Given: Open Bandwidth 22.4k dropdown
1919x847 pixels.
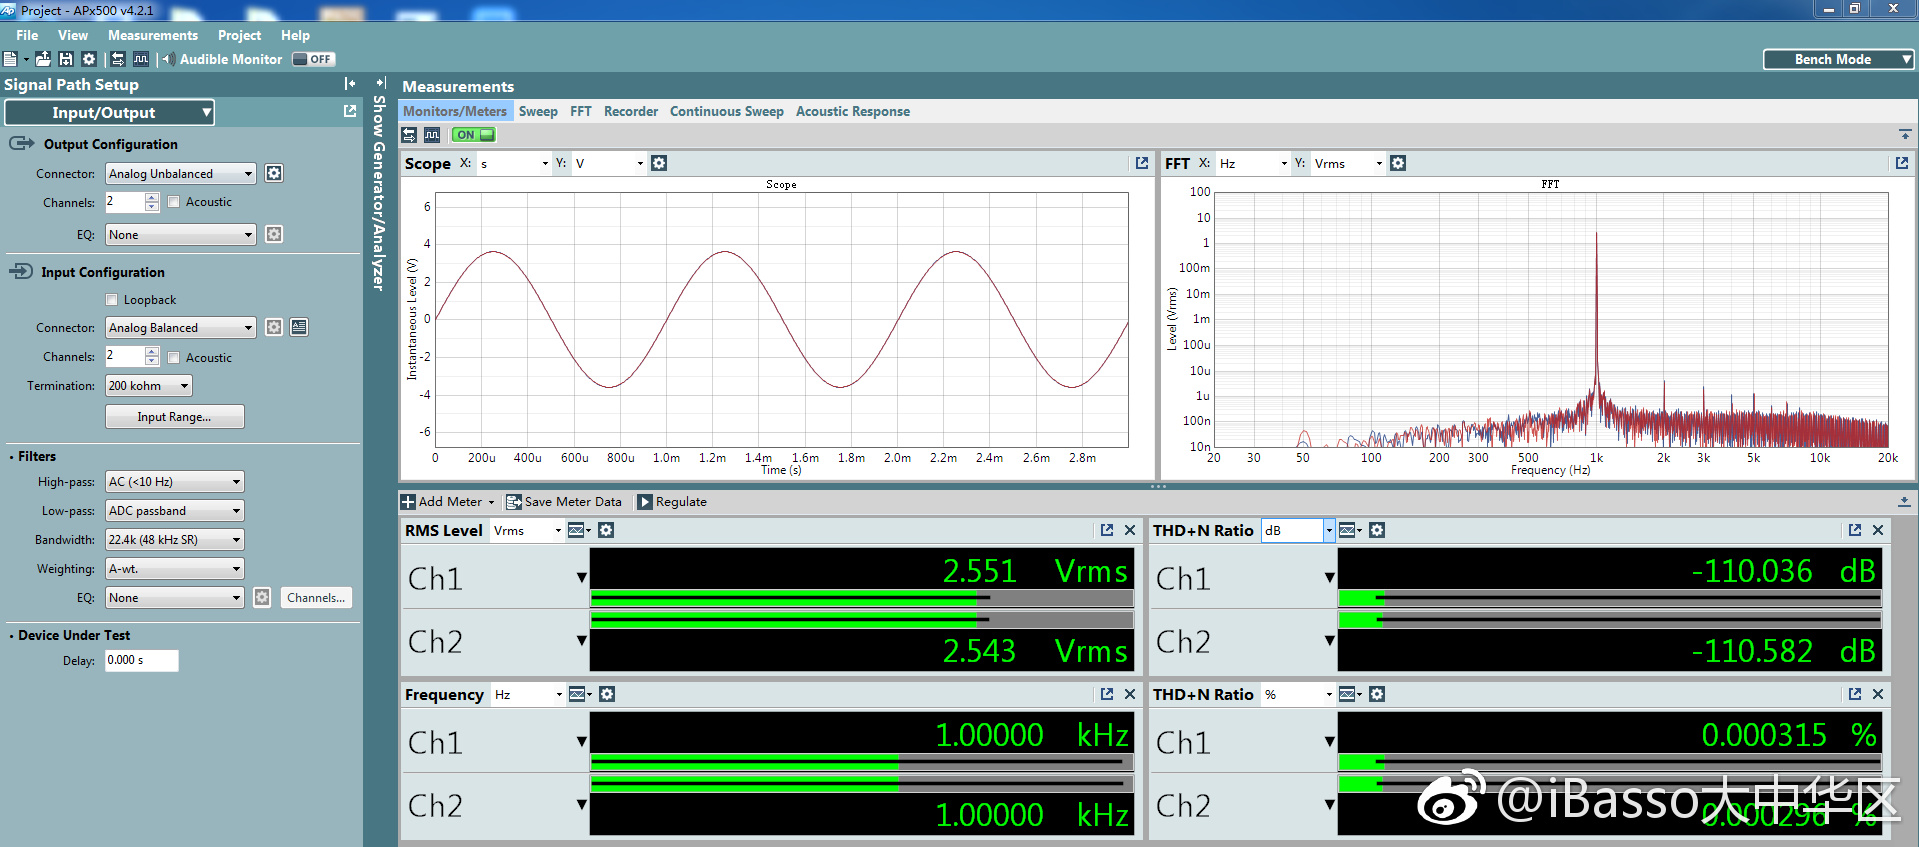Looking at the screenshot, I should click(x=175, y=539).
